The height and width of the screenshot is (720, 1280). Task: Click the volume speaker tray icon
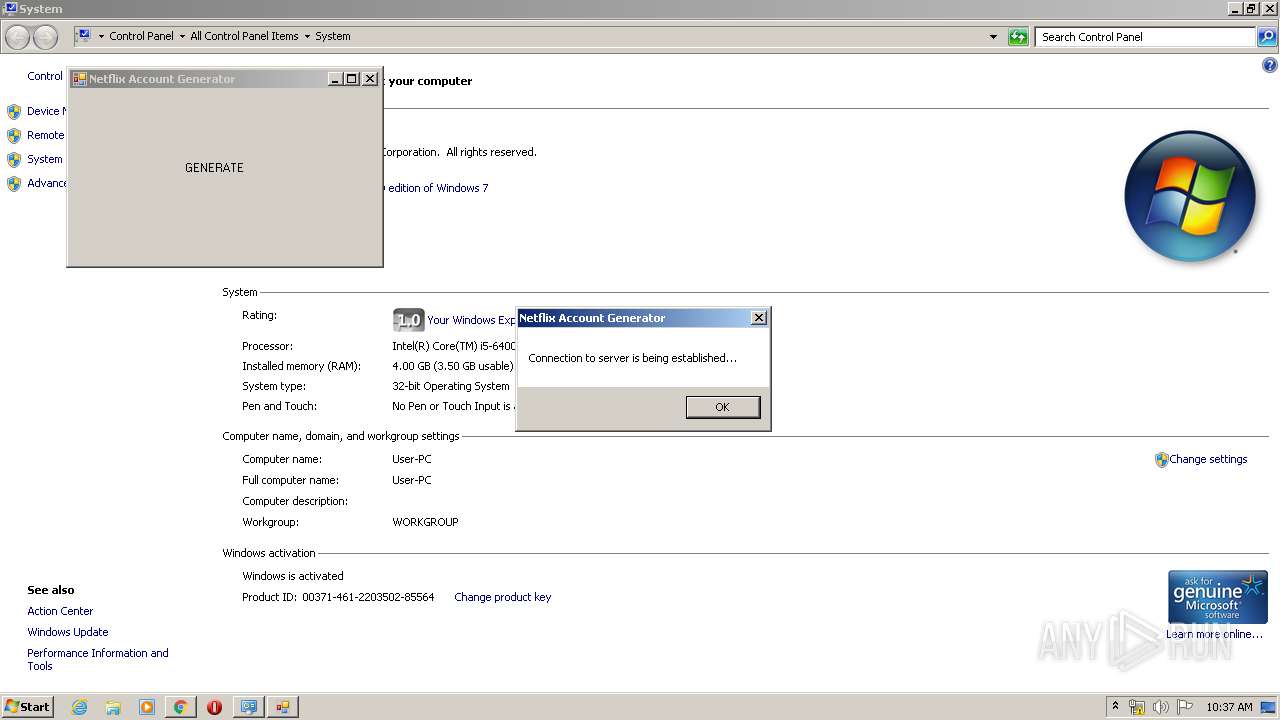click(1160, 707)
